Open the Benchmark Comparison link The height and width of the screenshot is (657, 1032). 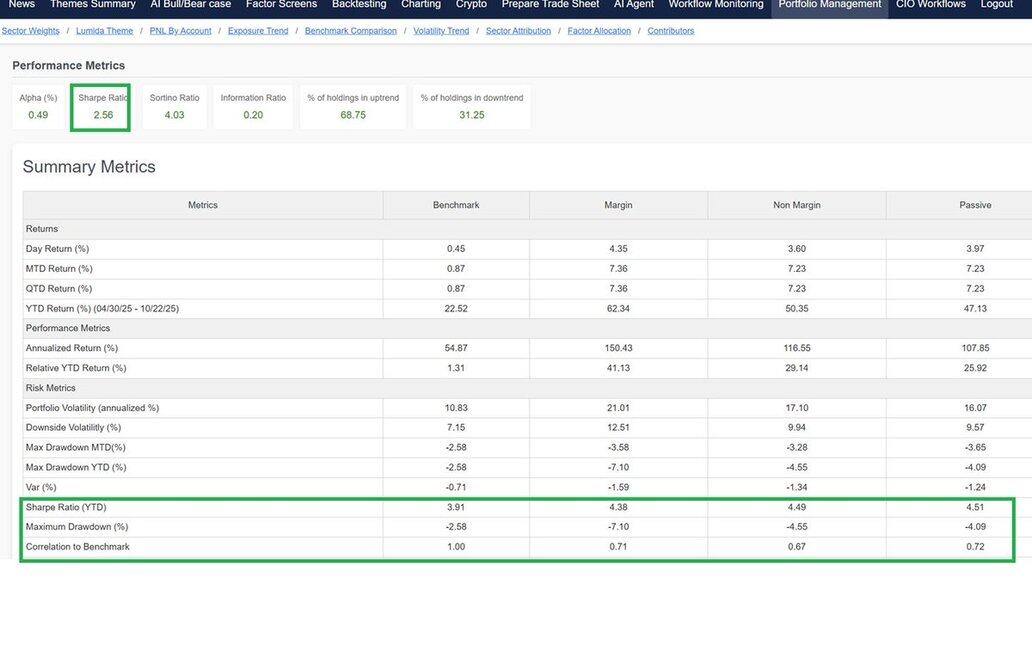point(350,31)
